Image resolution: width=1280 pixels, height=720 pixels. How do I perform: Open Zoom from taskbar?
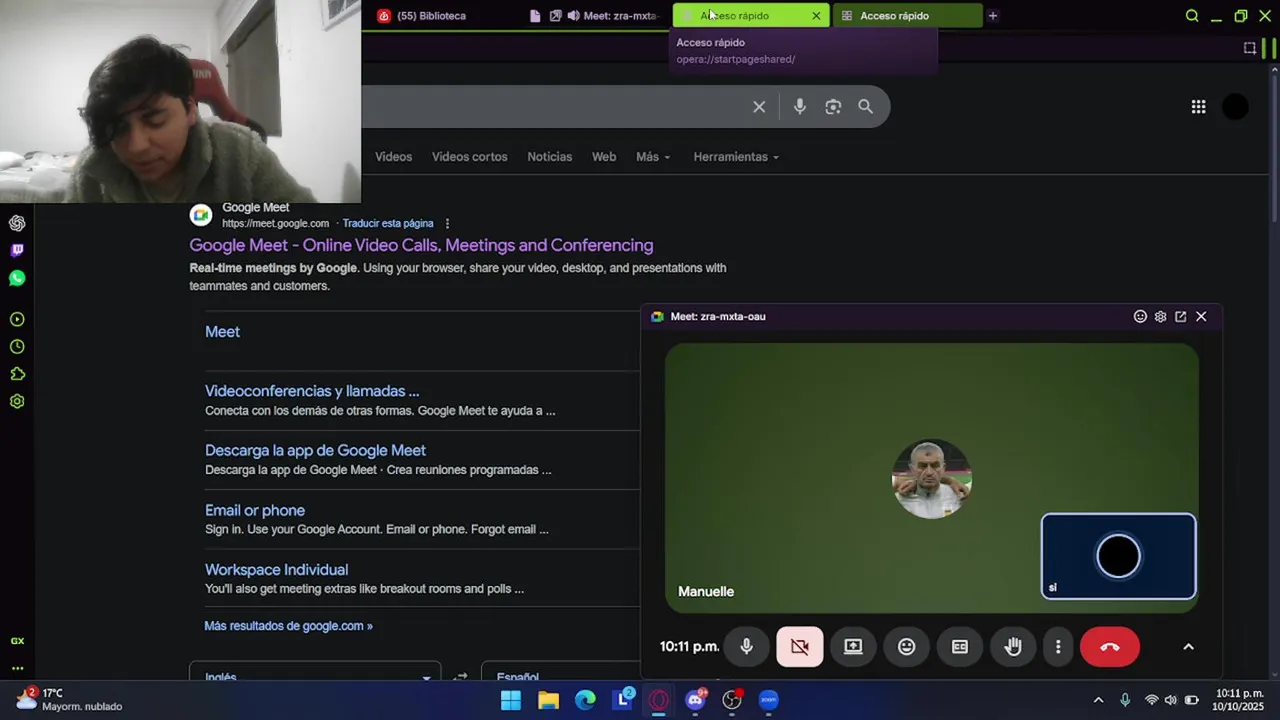point(768,700)
